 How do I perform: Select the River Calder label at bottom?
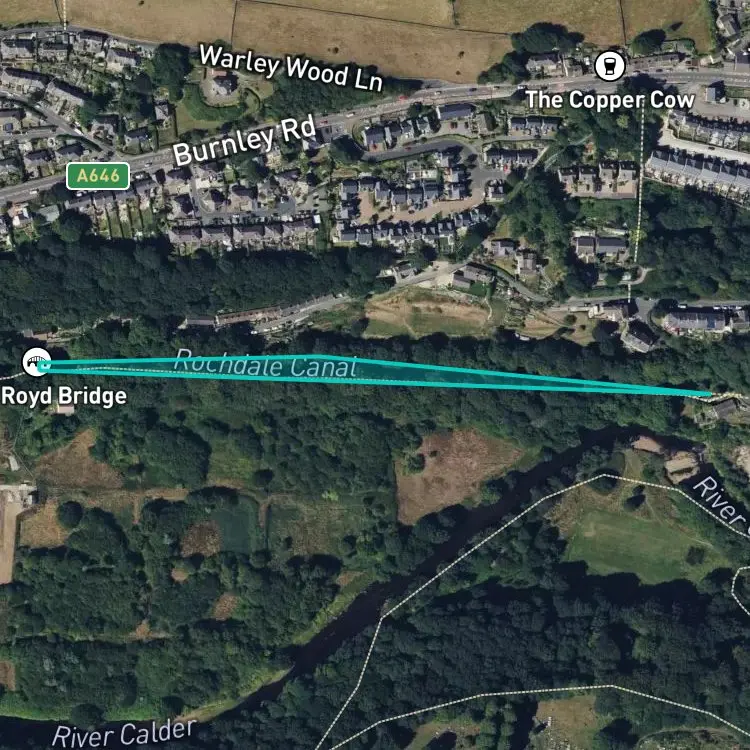[124, 734]
